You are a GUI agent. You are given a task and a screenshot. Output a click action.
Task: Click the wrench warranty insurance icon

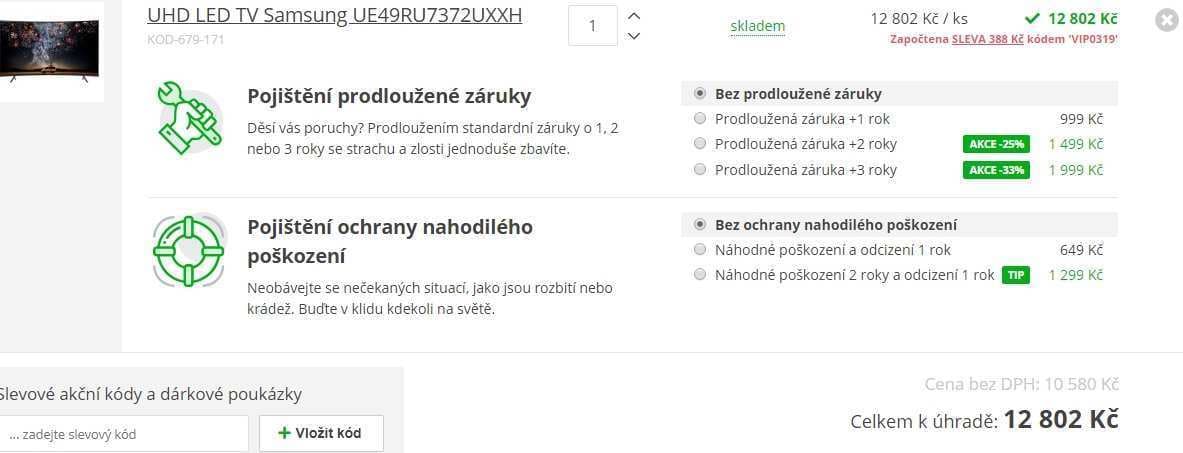tap(189, 117)
